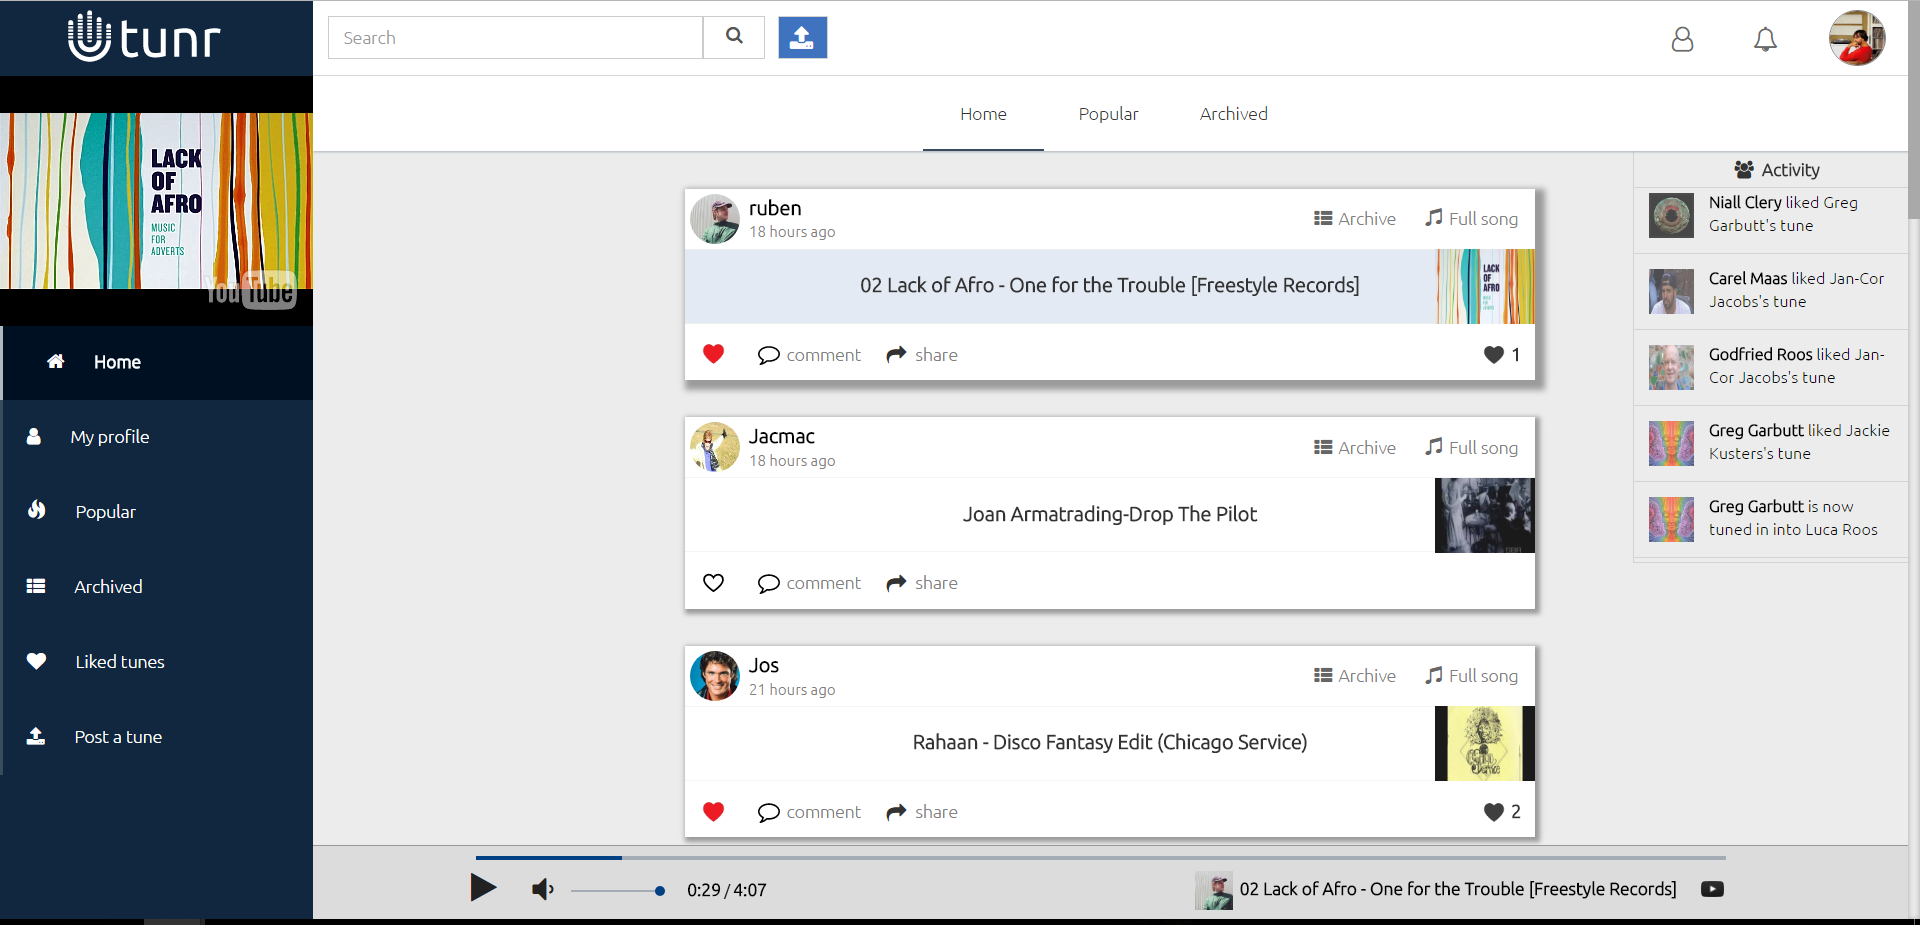Open Liked tunes in the sidebar

119,662
